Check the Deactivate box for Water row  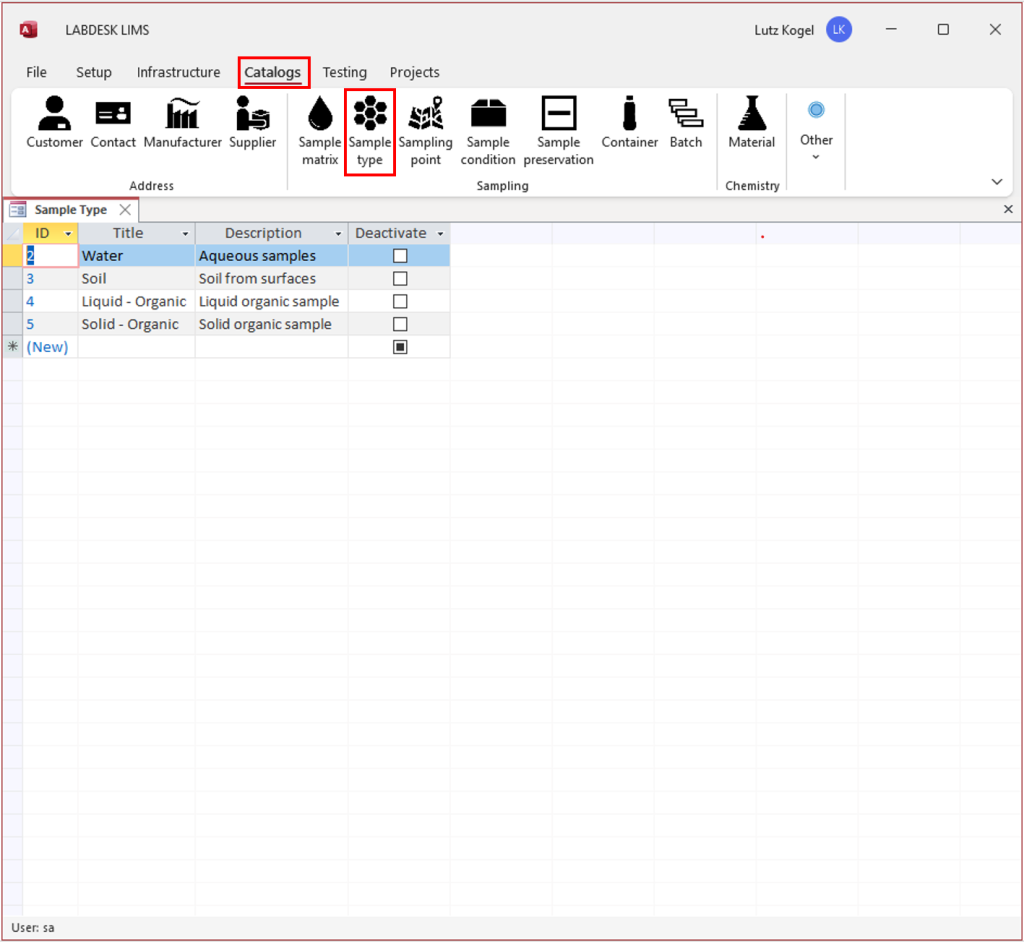pyautogui.click(x=400, y=255)
